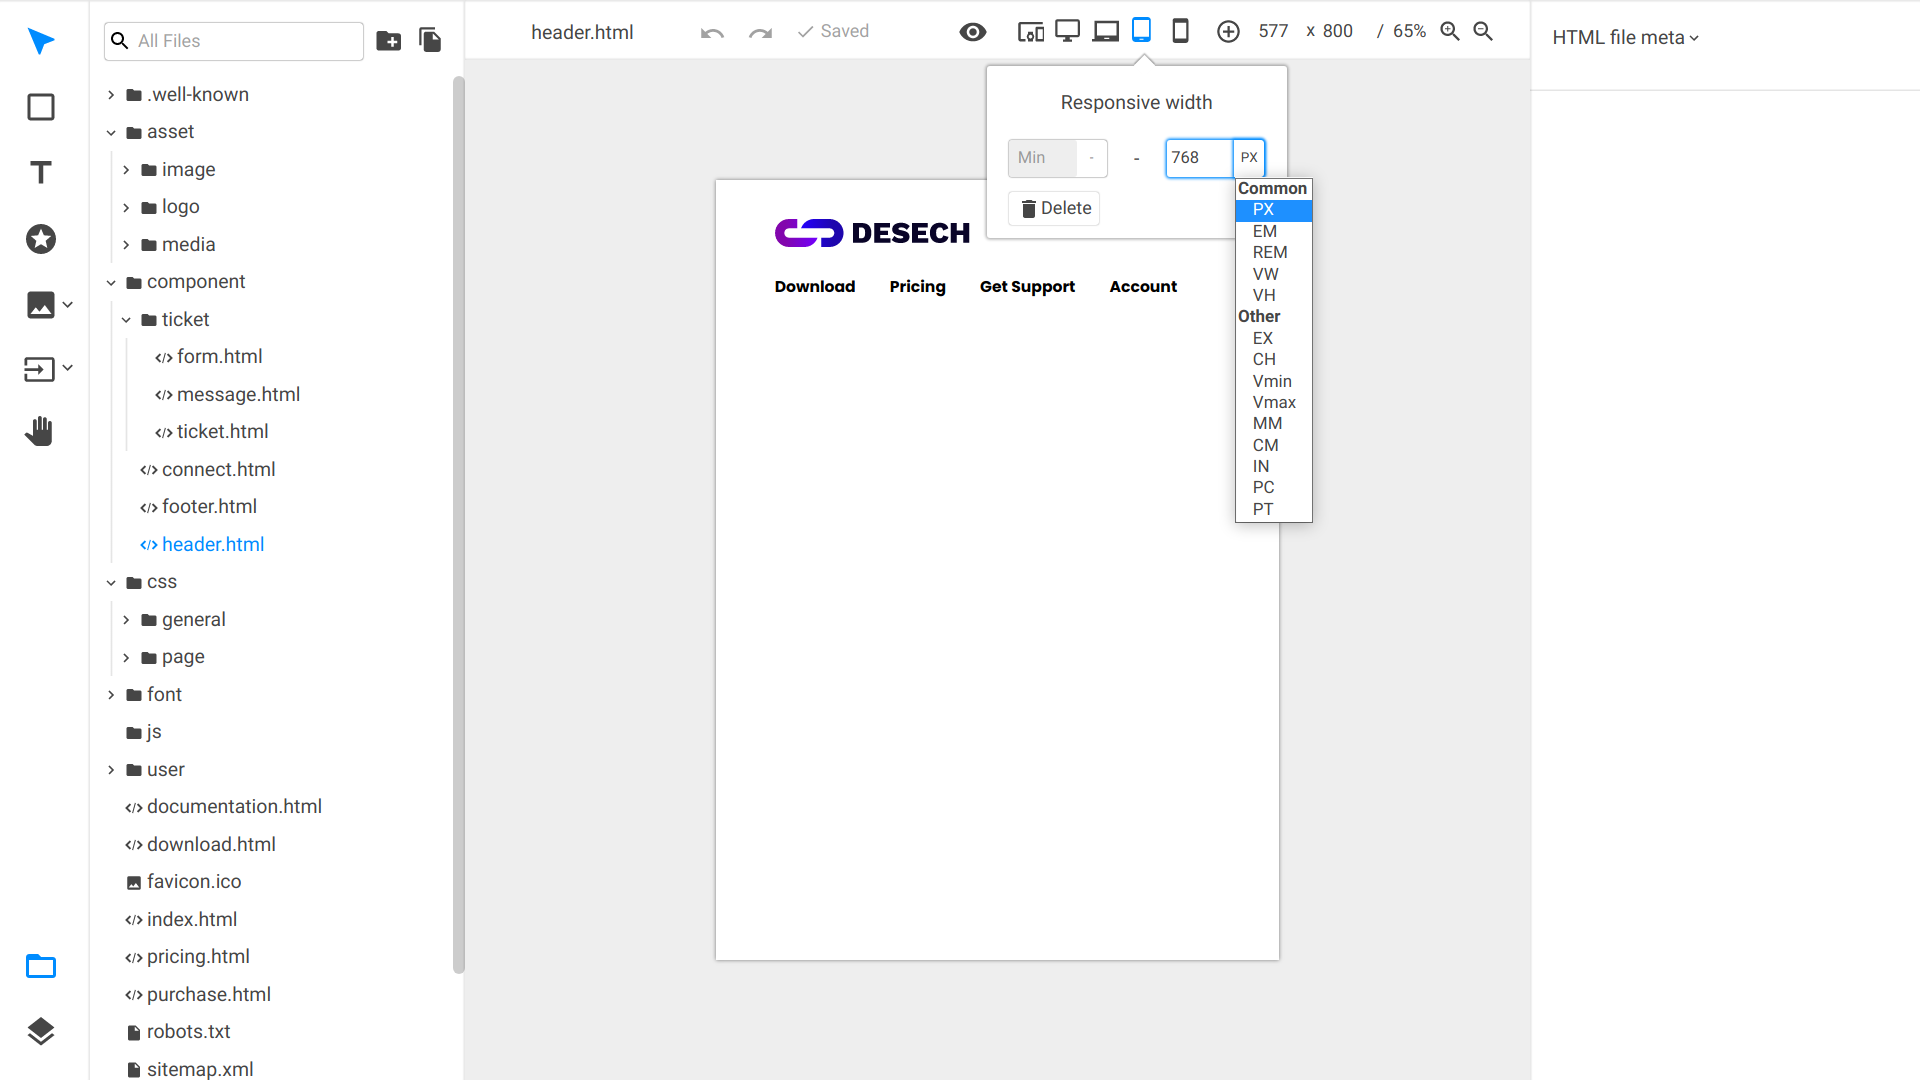Image resolution: width=1920 pixels, height=1080 pixels.
Task: Switch to desktop monitor view
Action: 1067,30
